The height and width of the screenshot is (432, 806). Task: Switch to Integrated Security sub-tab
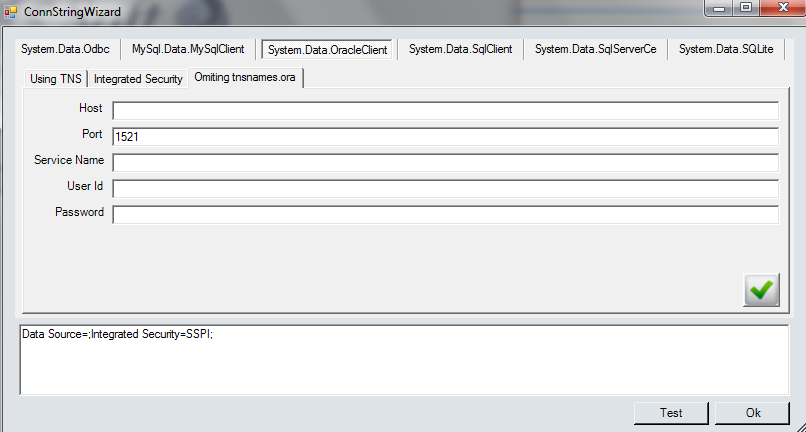(138, 79)
